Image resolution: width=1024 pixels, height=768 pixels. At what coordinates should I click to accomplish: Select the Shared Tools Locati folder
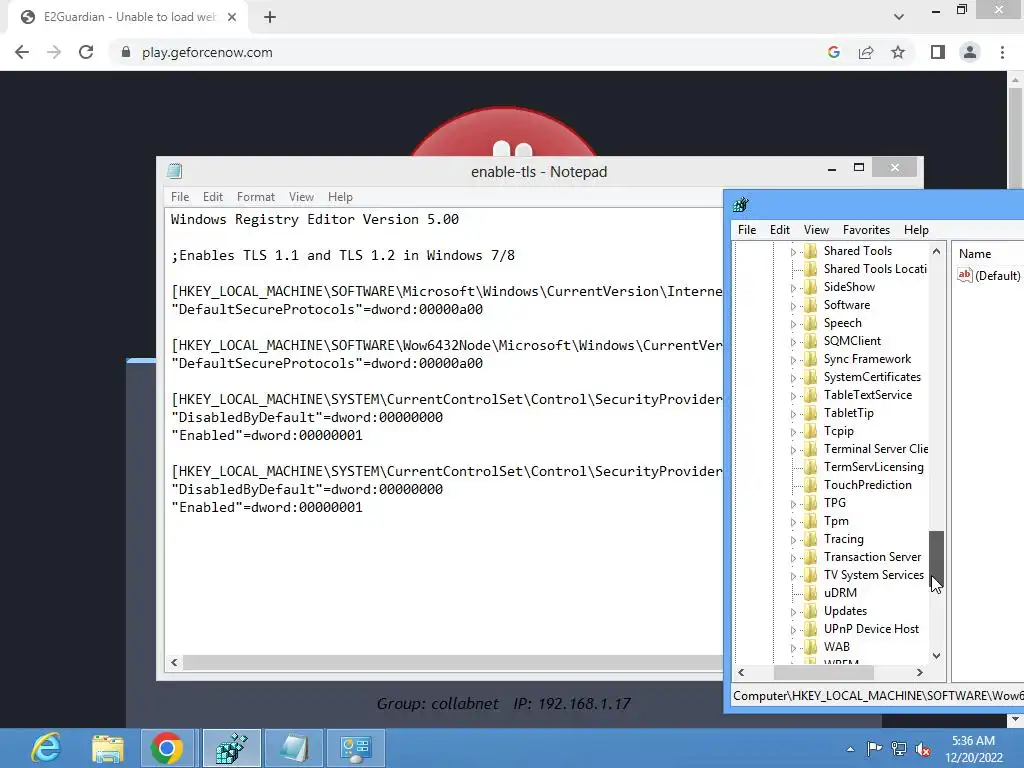[875, 268]
